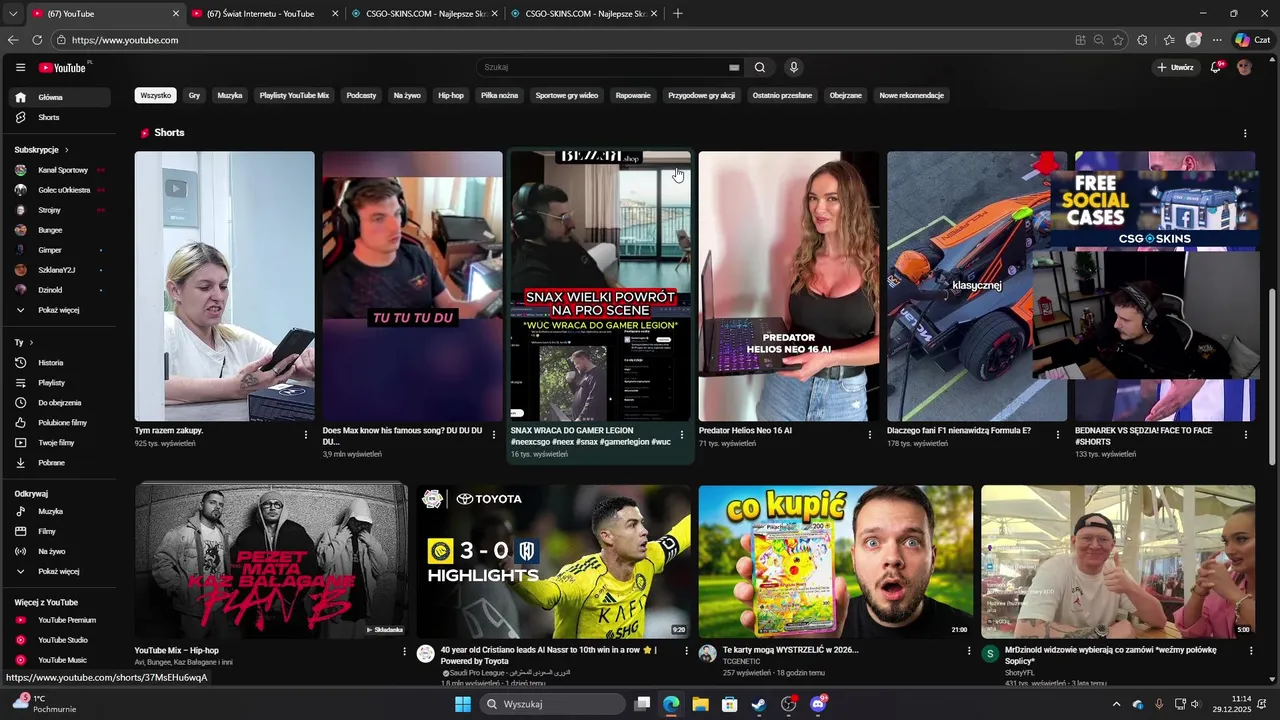Select the Hip-hop filter chip
The image size is (1280, 720).
point(451,95)
